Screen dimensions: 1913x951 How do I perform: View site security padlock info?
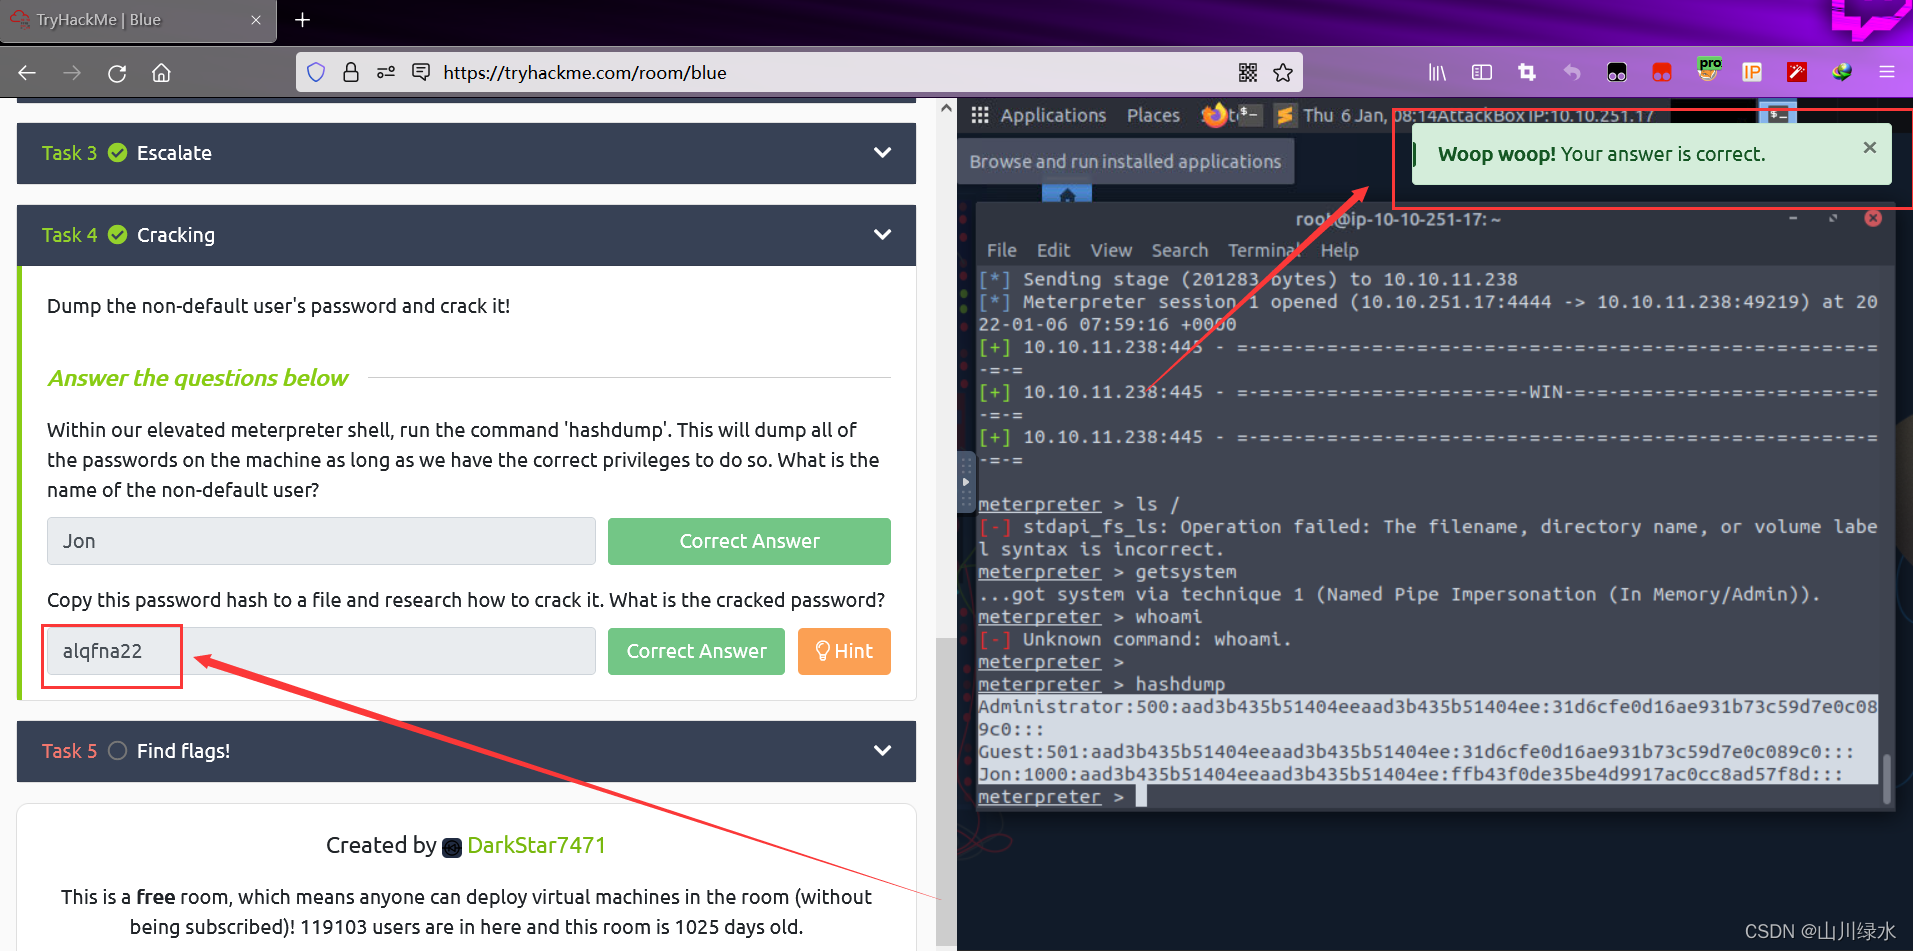click(x=351, y=72)
